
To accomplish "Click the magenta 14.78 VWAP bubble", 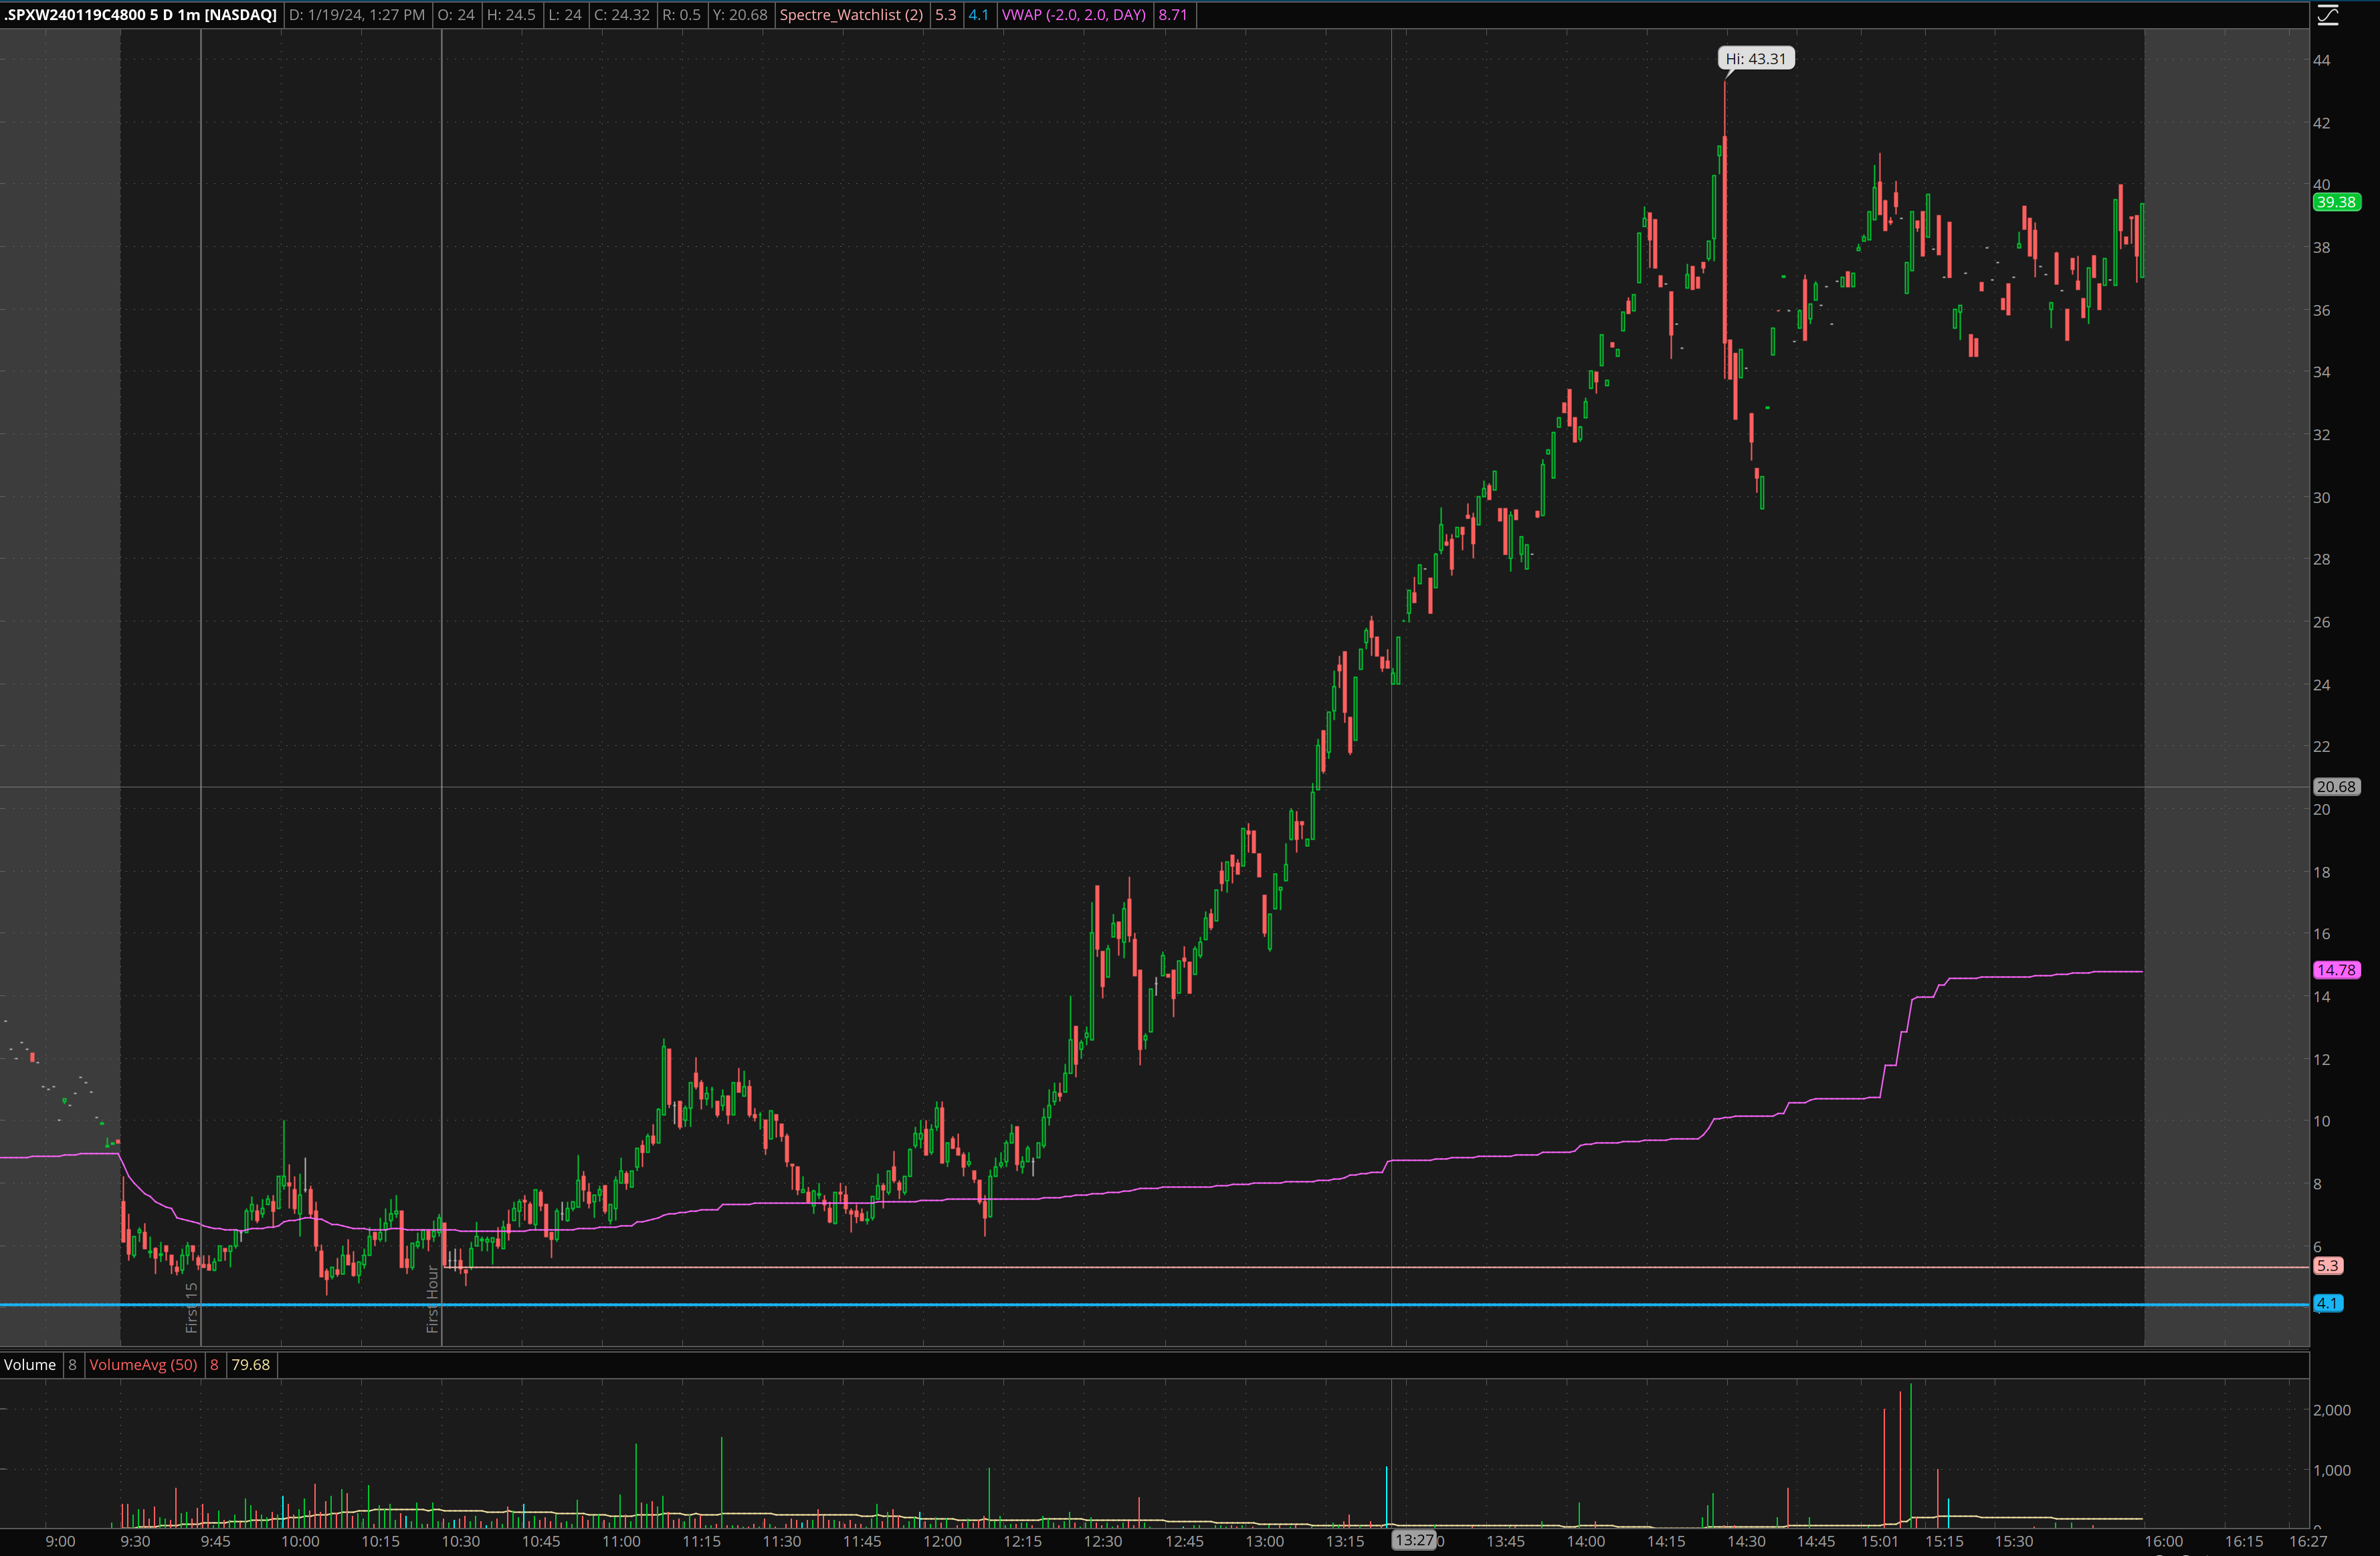I will pos(2336,970).
